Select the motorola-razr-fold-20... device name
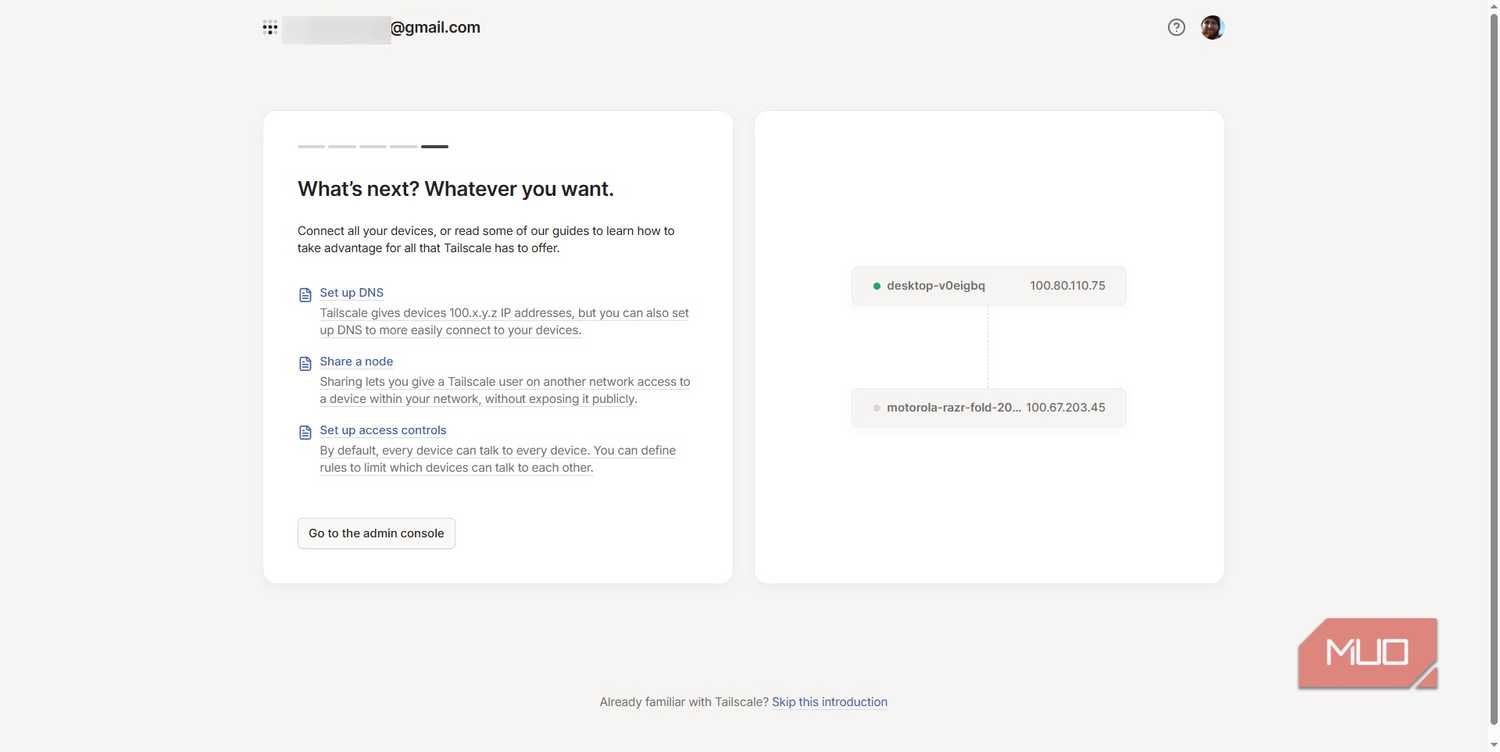The width and height of the screenshot is (1500, 752). click(x=954, y=408)
